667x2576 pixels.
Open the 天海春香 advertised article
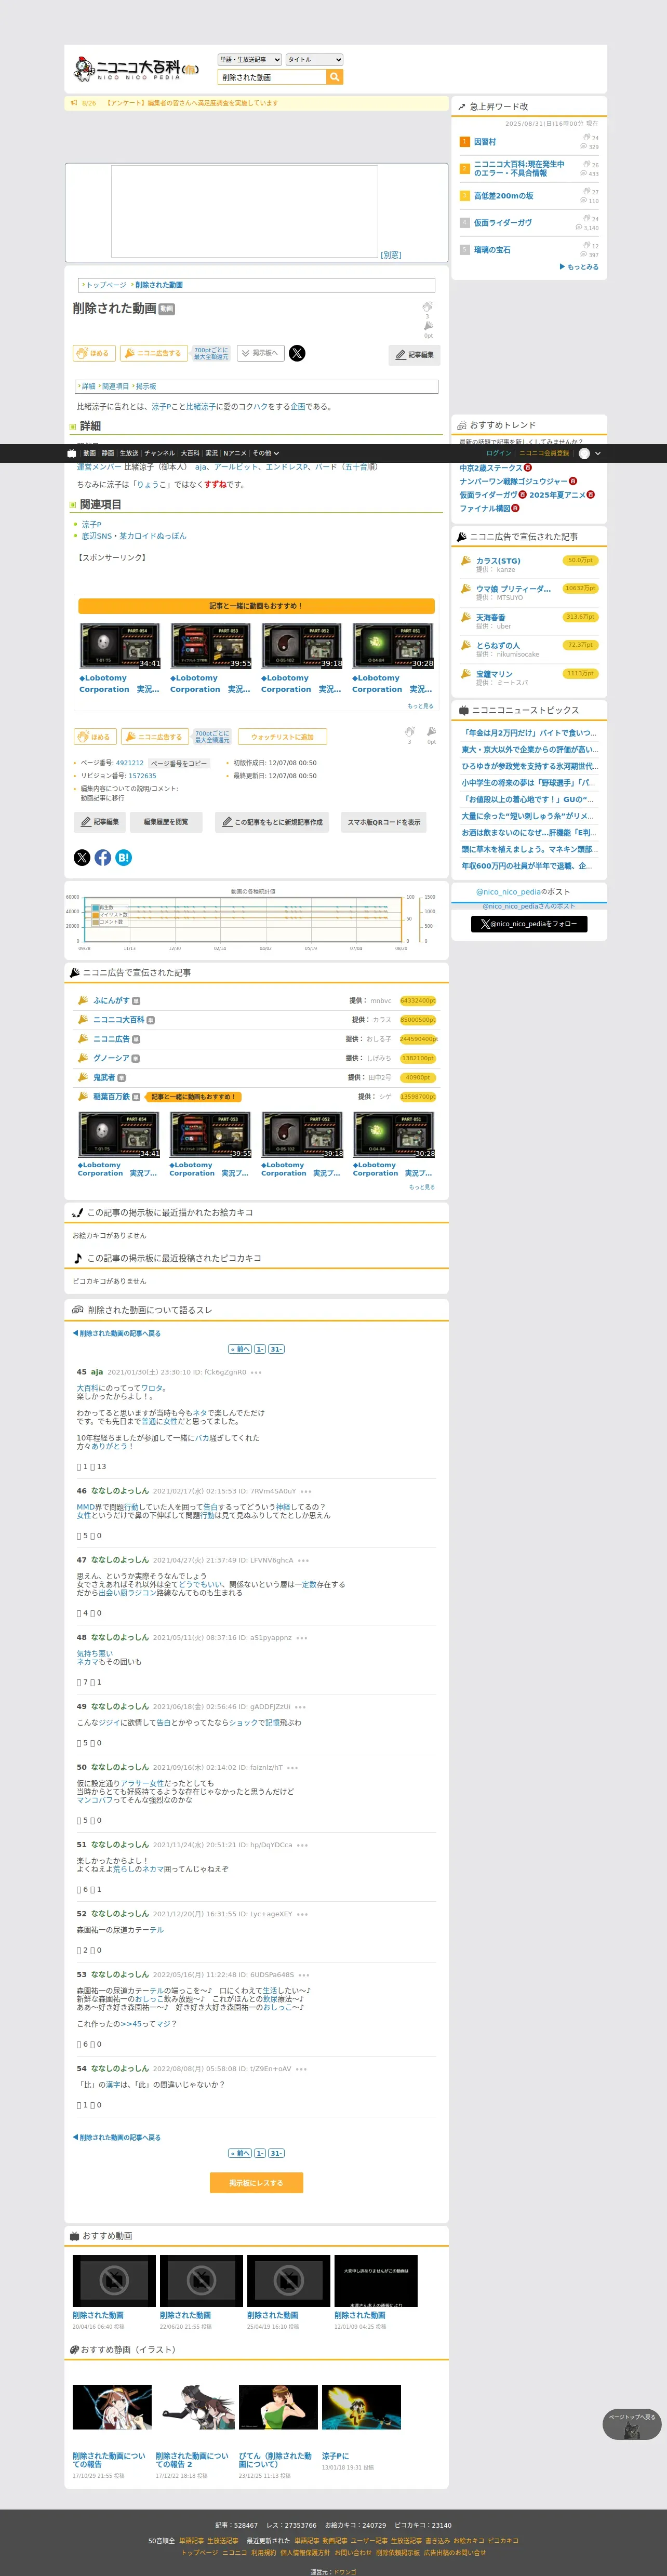tap(490, 617)
